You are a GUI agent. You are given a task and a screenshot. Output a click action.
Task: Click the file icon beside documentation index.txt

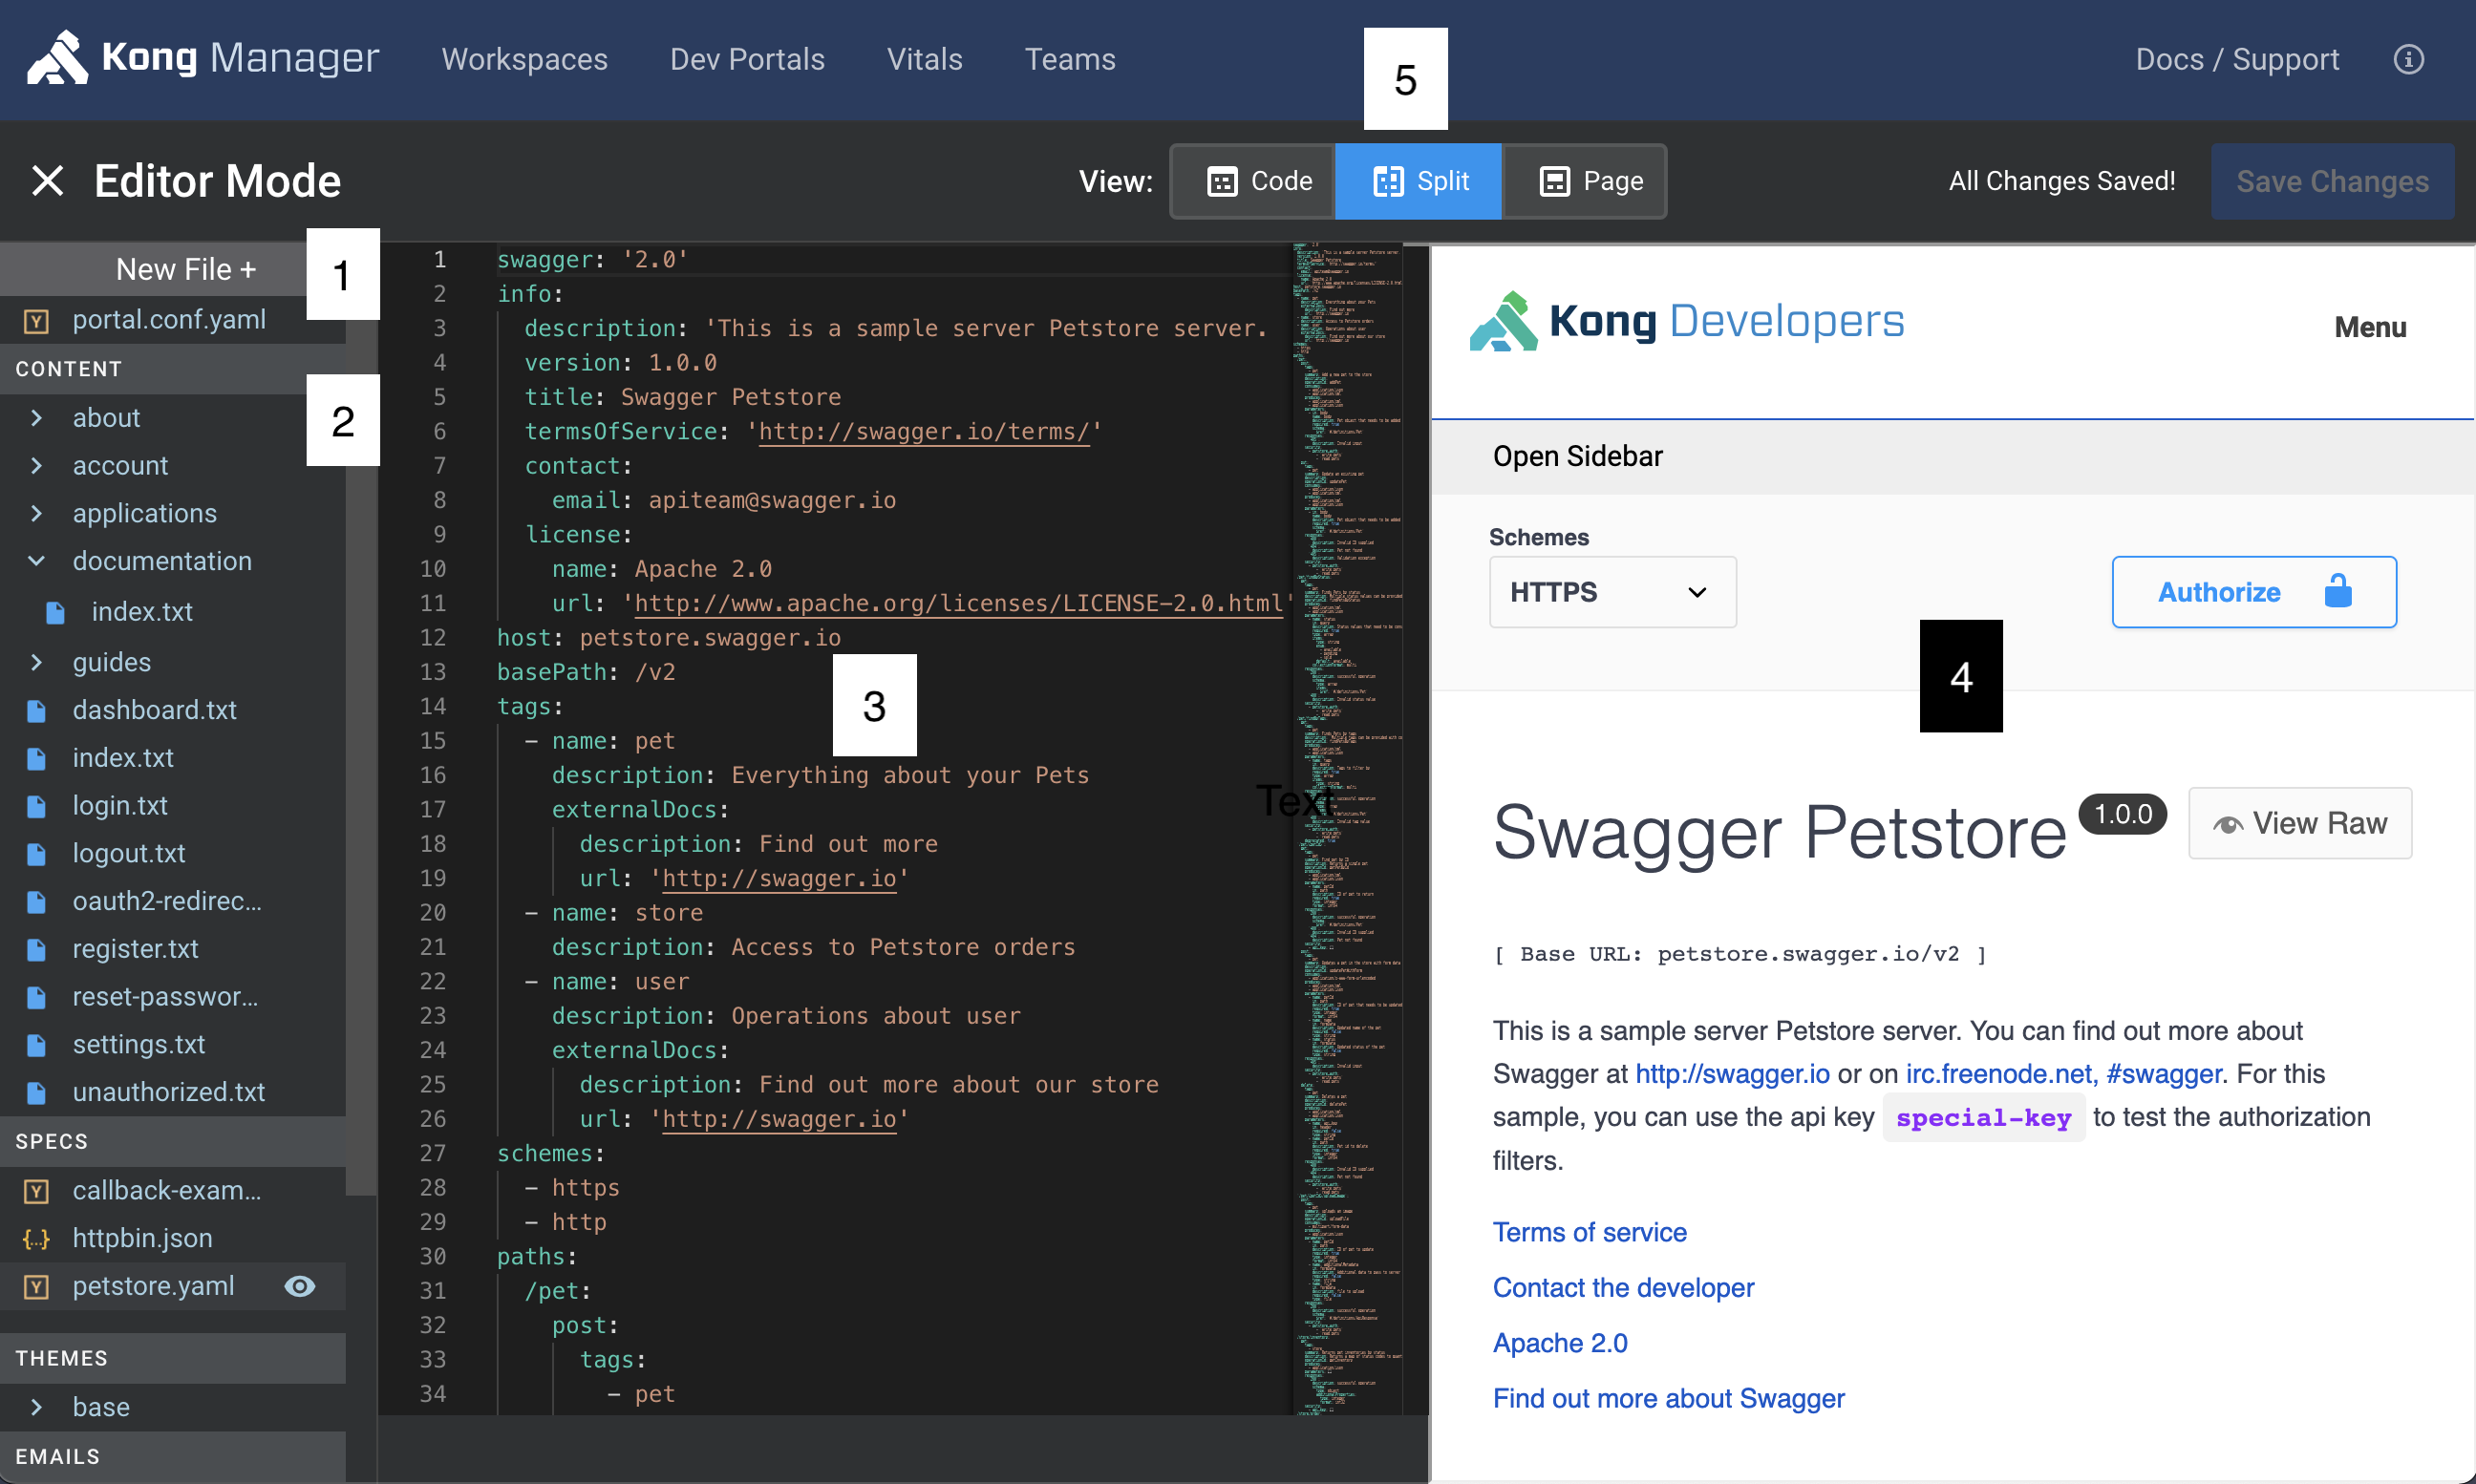(55, 612)
